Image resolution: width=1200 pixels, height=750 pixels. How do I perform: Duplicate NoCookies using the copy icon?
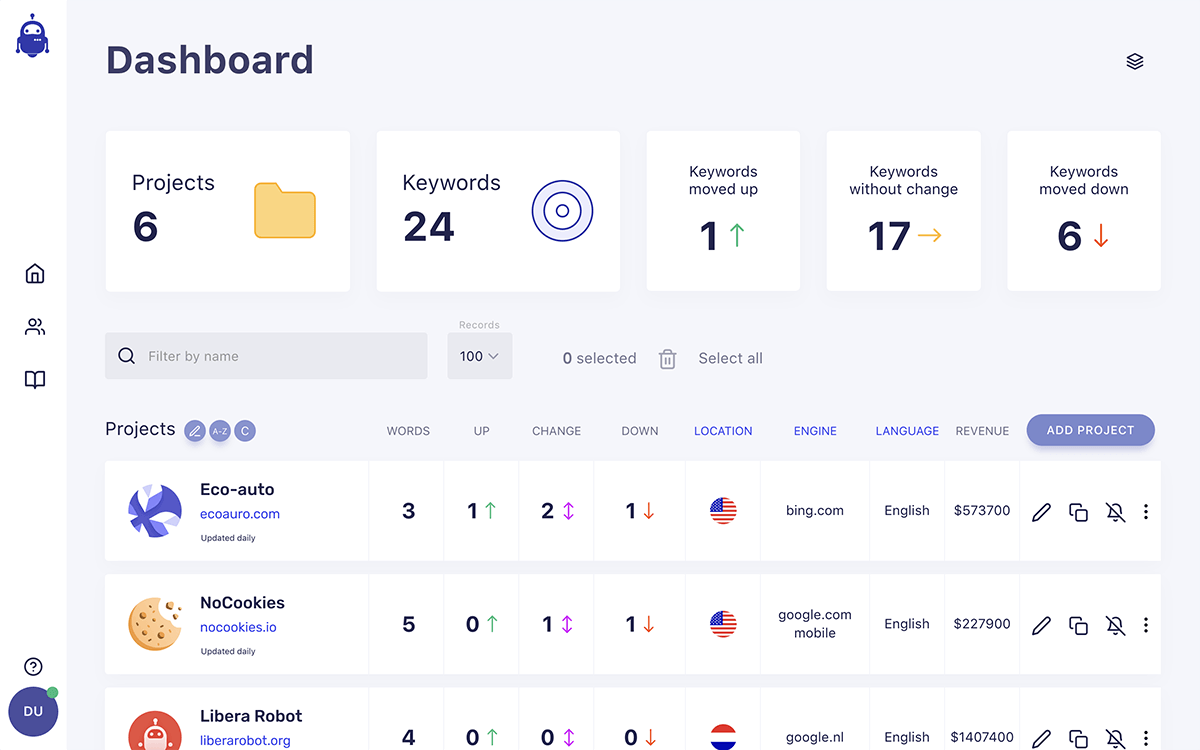(x=1078, y=625)
